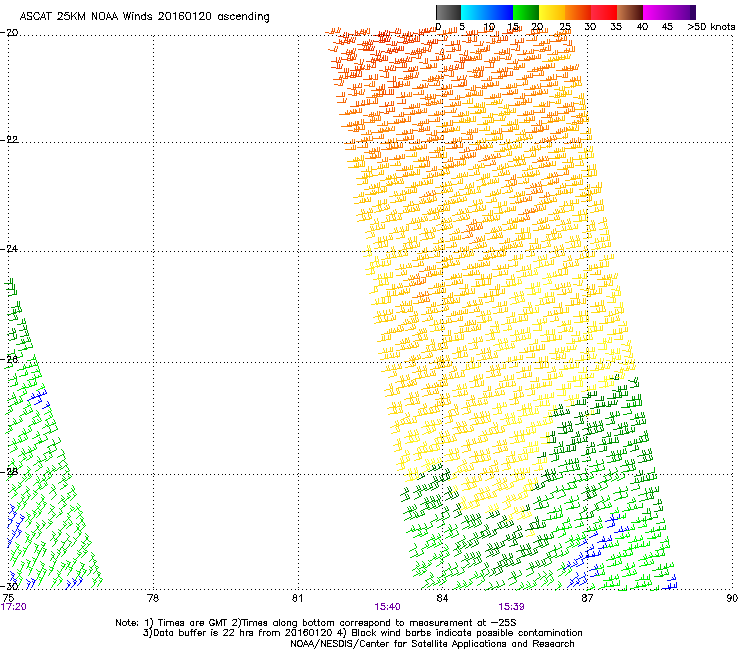Click the gray 0-5 knots color segment
Screen dimensions: 740x650
tap(448, 12)
